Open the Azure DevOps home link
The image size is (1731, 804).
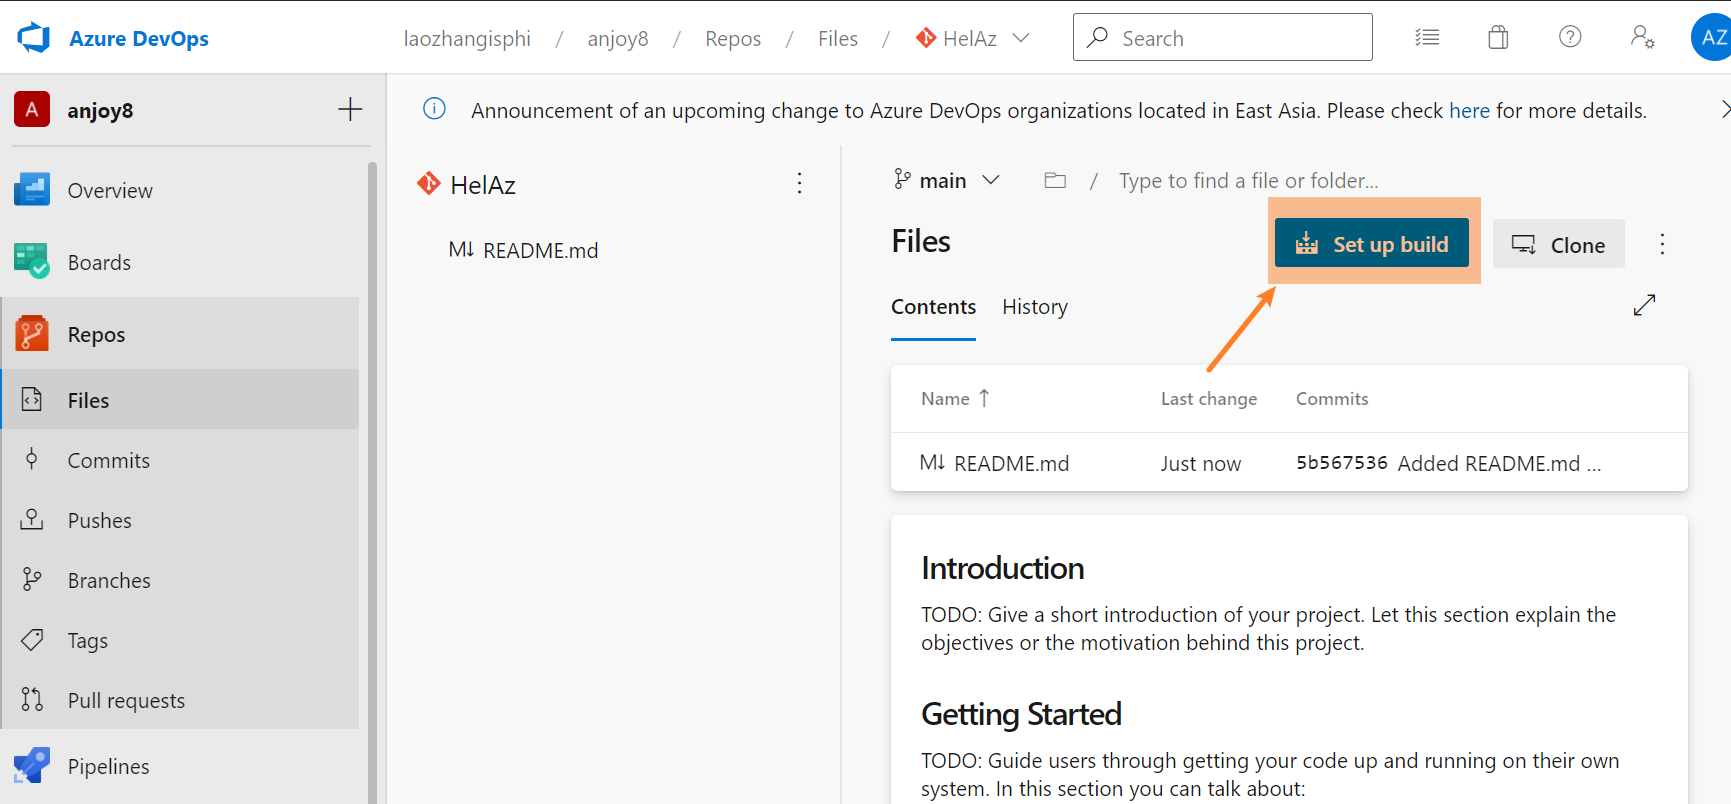tap(138, 38)
